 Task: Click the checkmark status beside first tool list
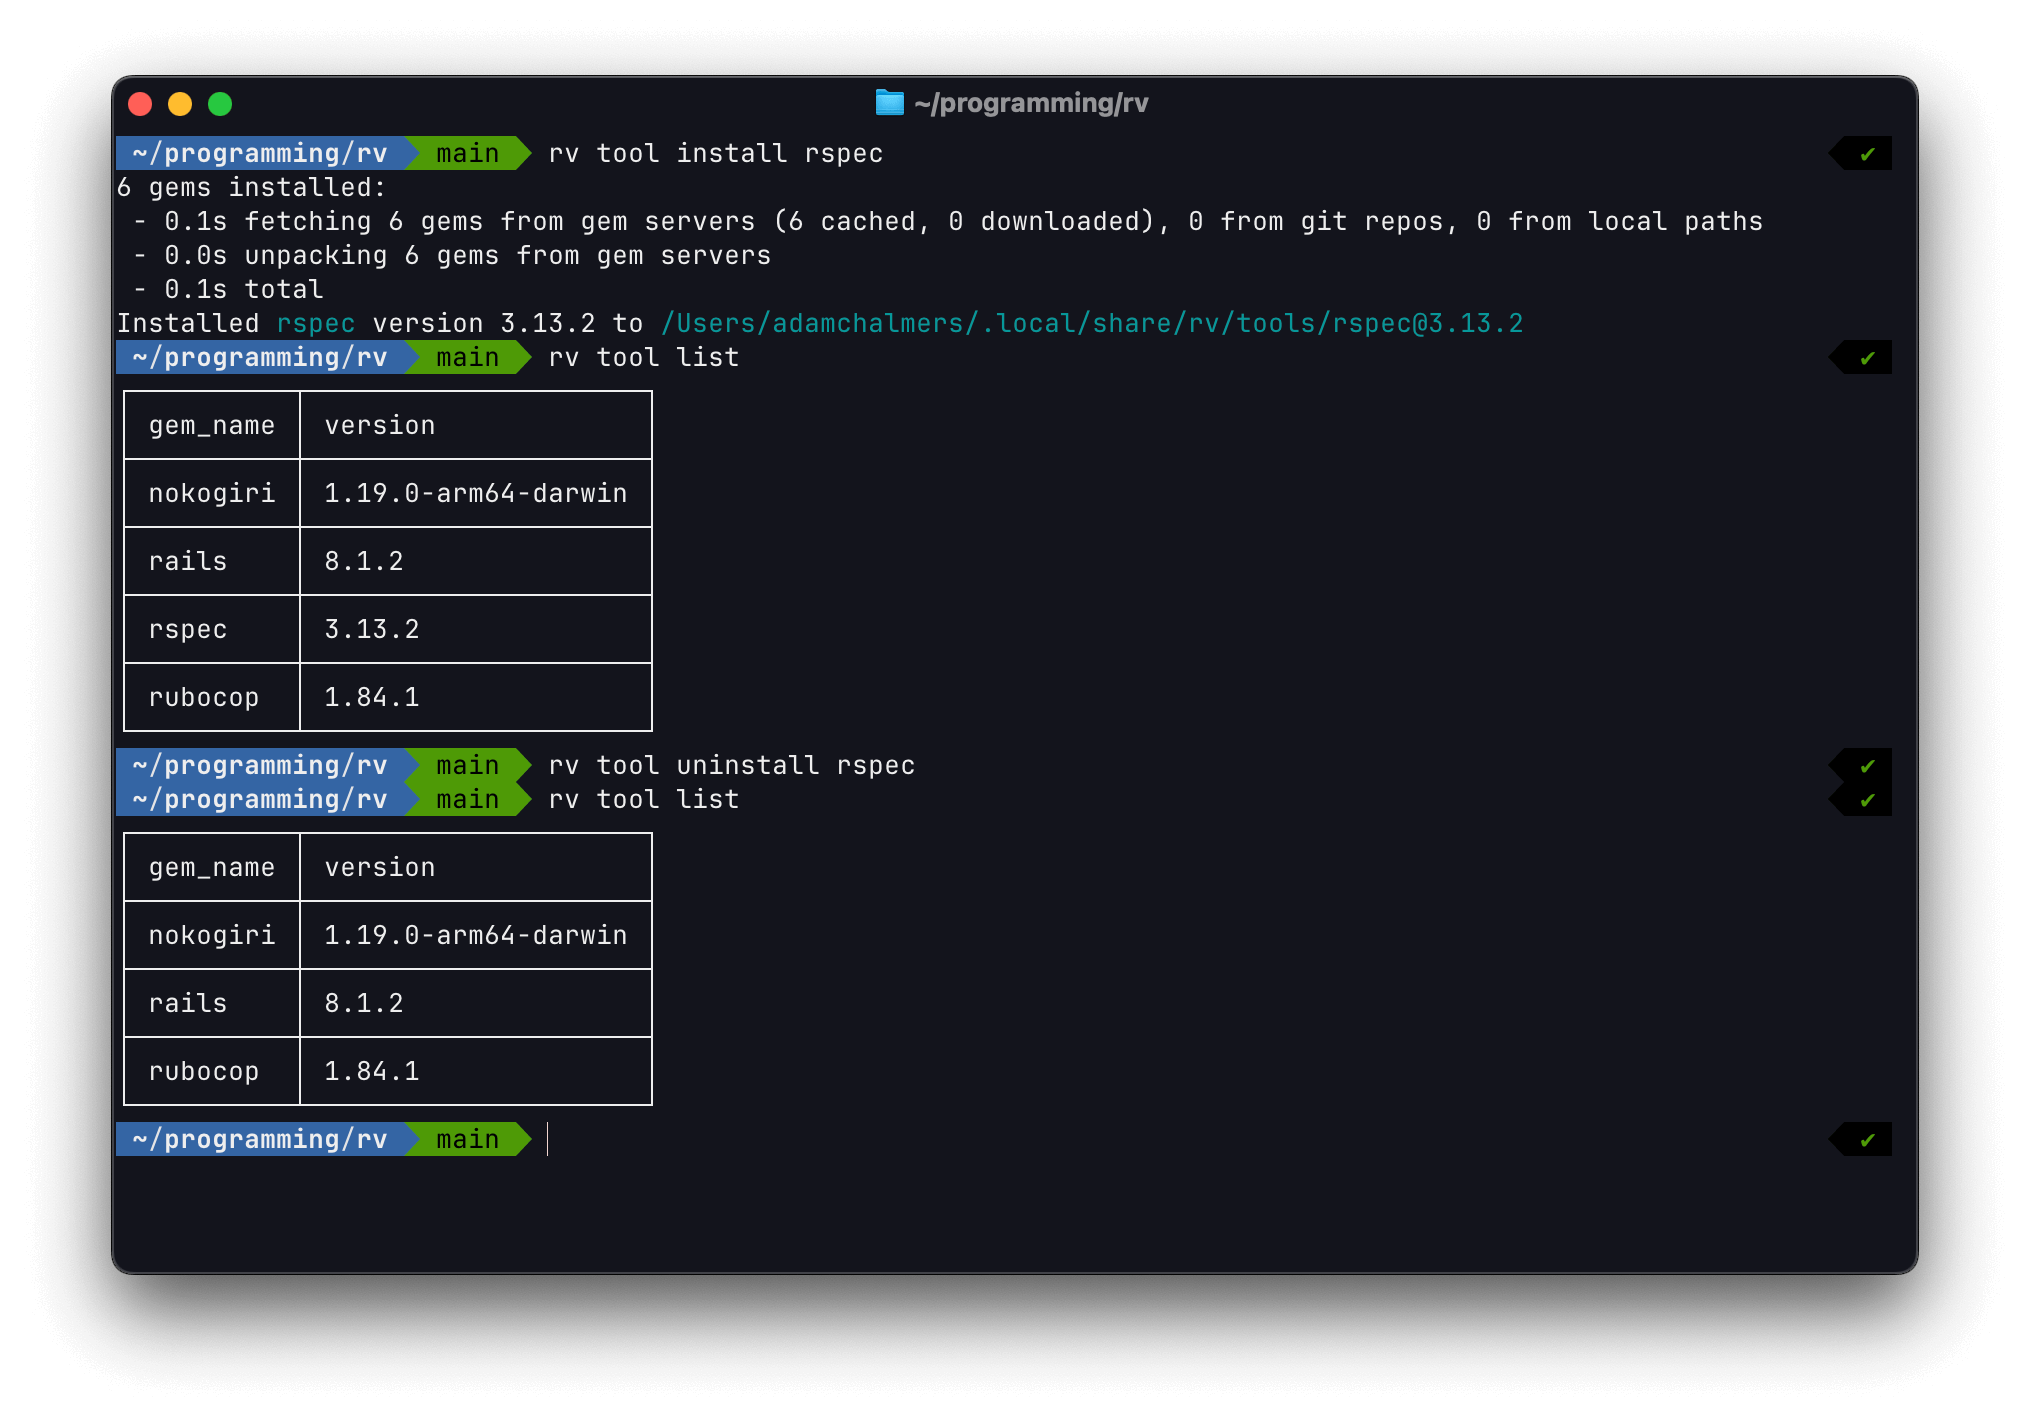tap(1867, 358)
